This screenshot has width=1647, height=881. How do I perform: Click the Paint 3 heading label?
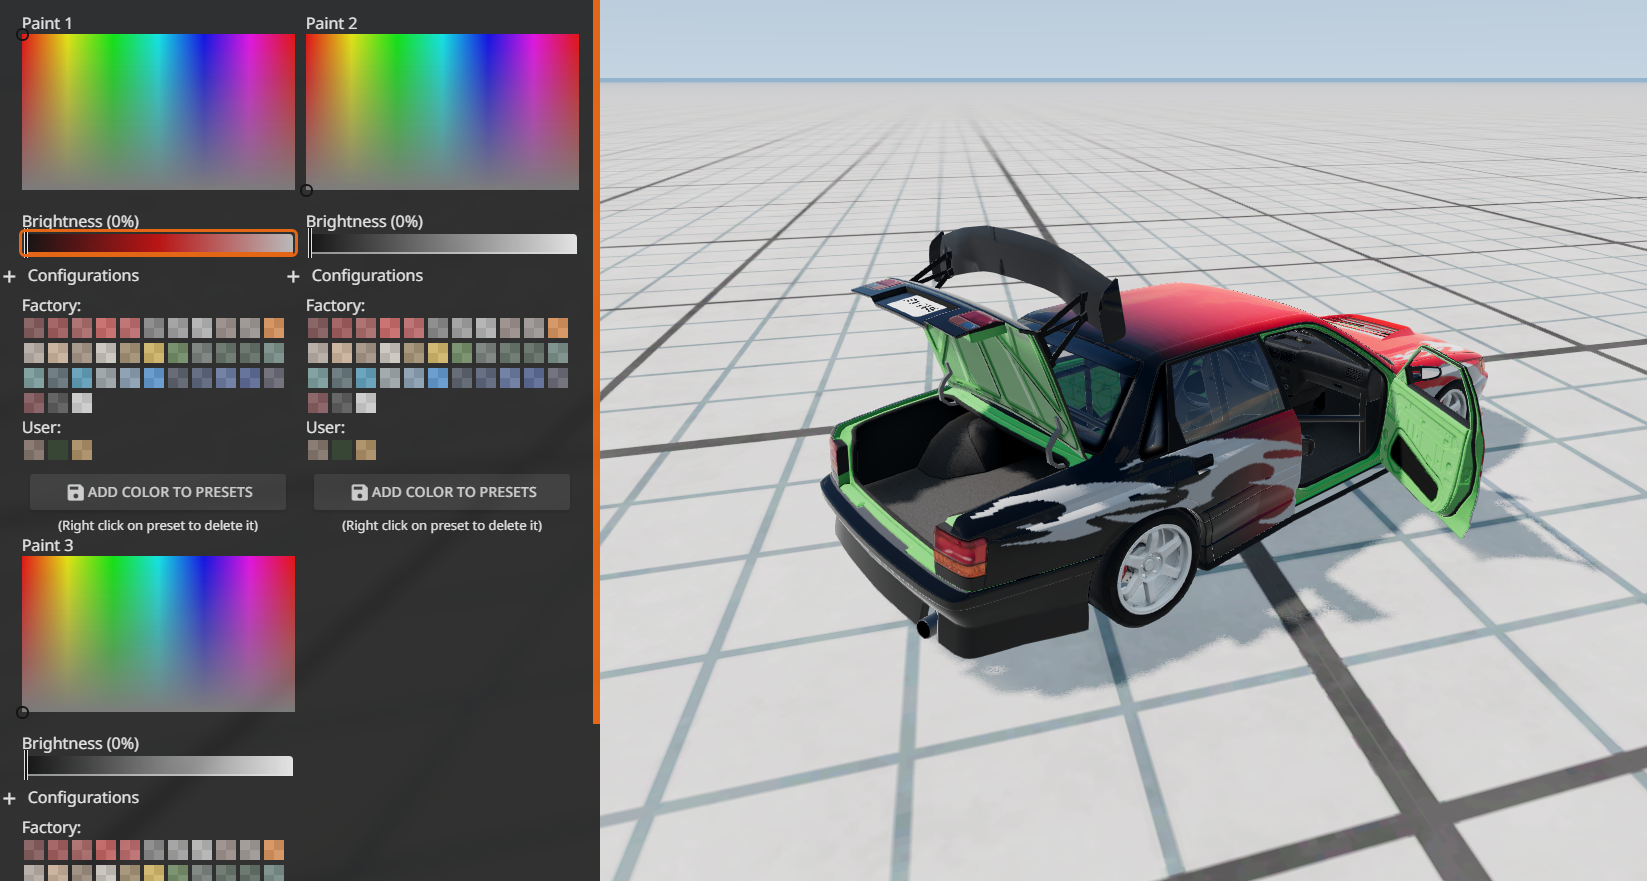tap(47, 545)
